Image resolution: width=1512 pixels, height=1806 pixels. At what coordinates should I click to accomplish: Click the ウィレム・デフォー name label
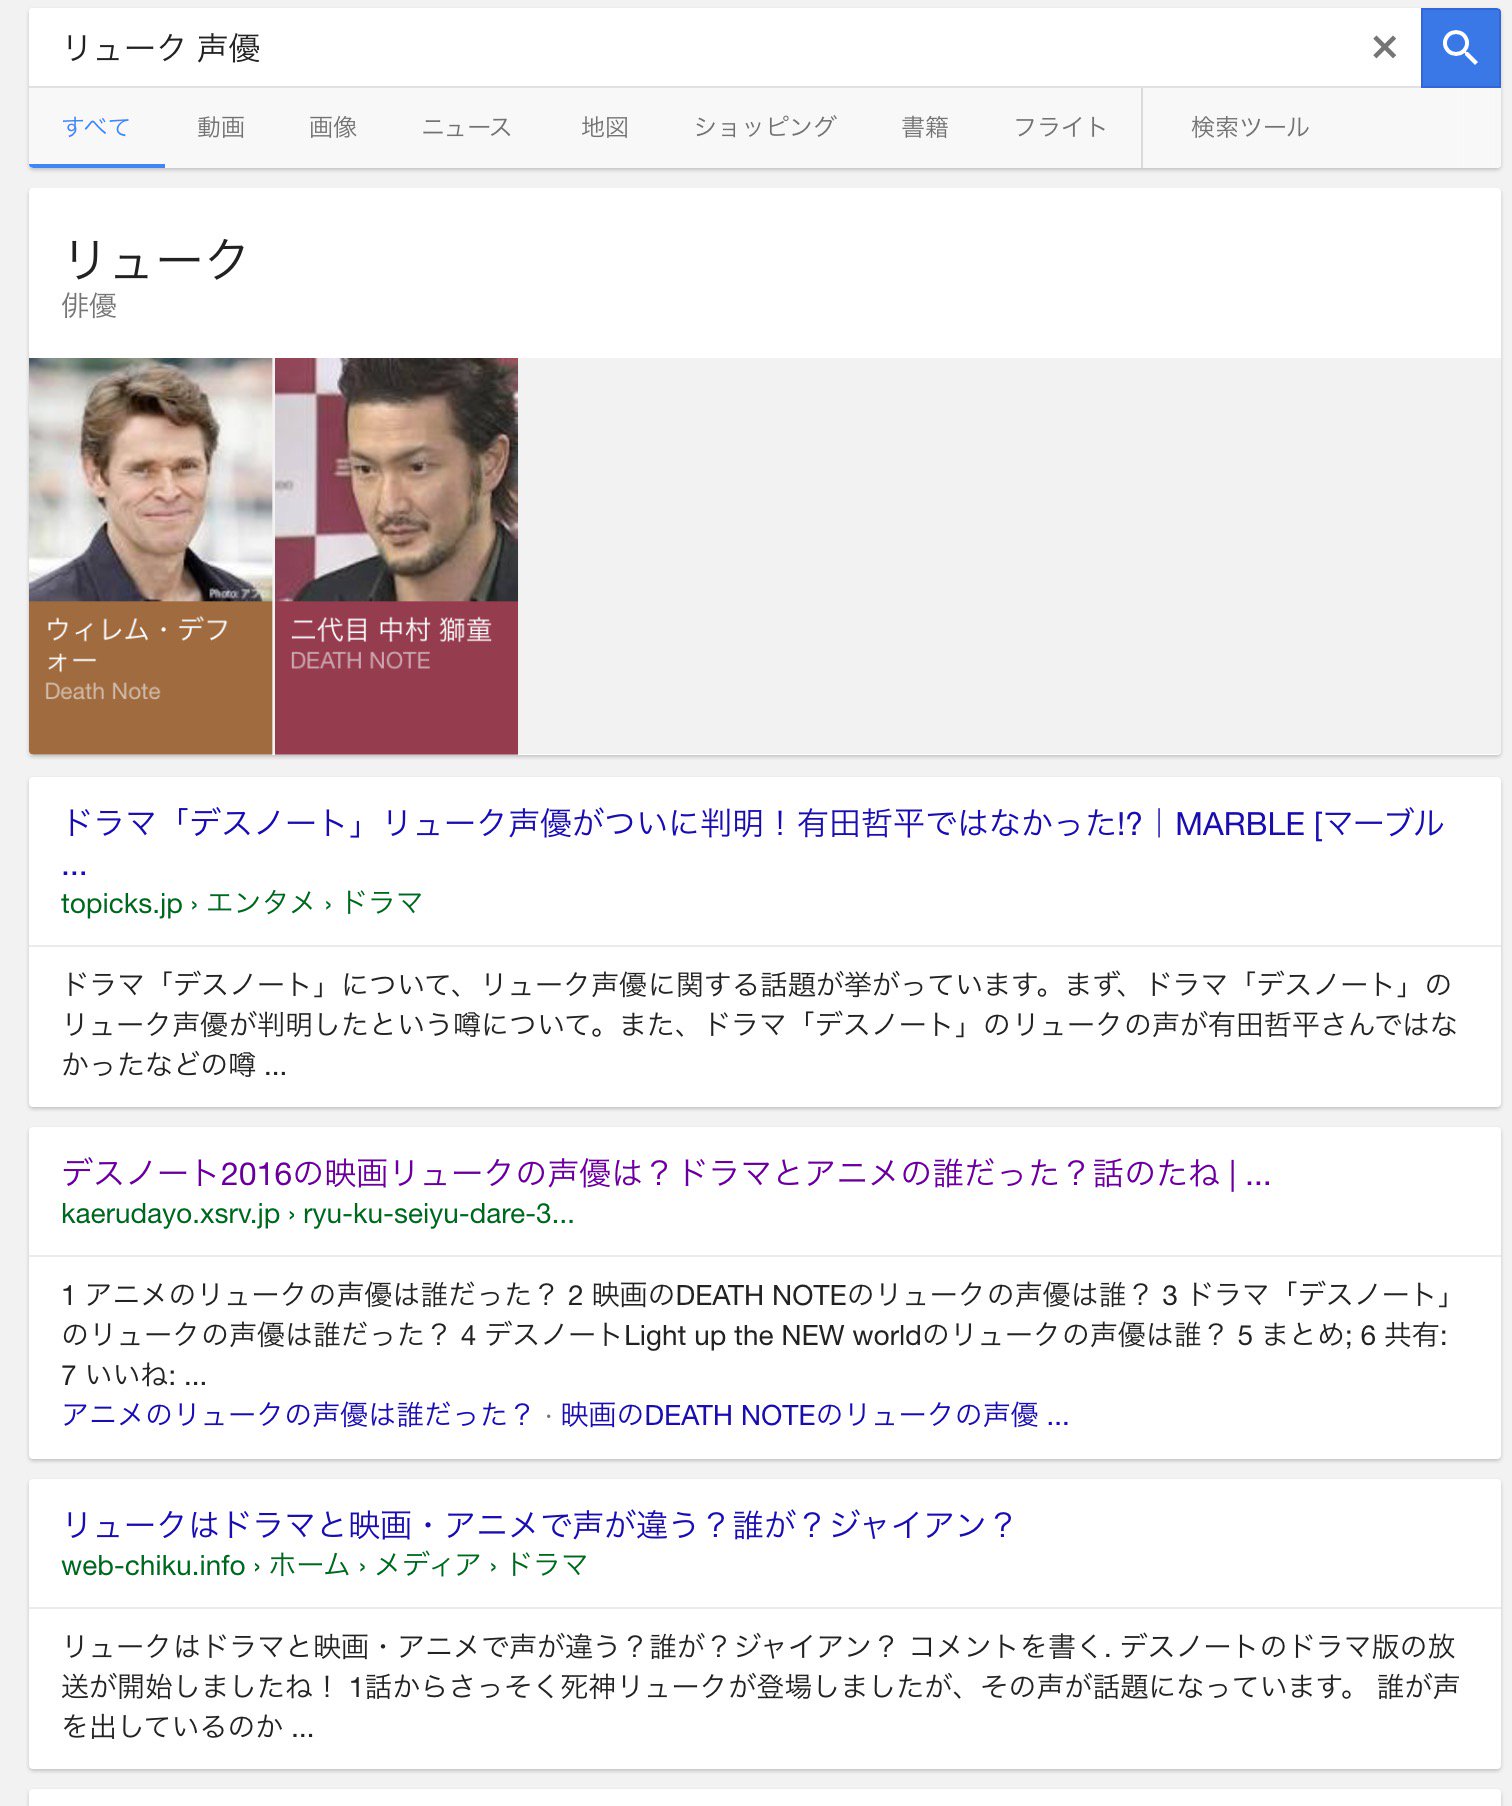(x=137, y=644)
